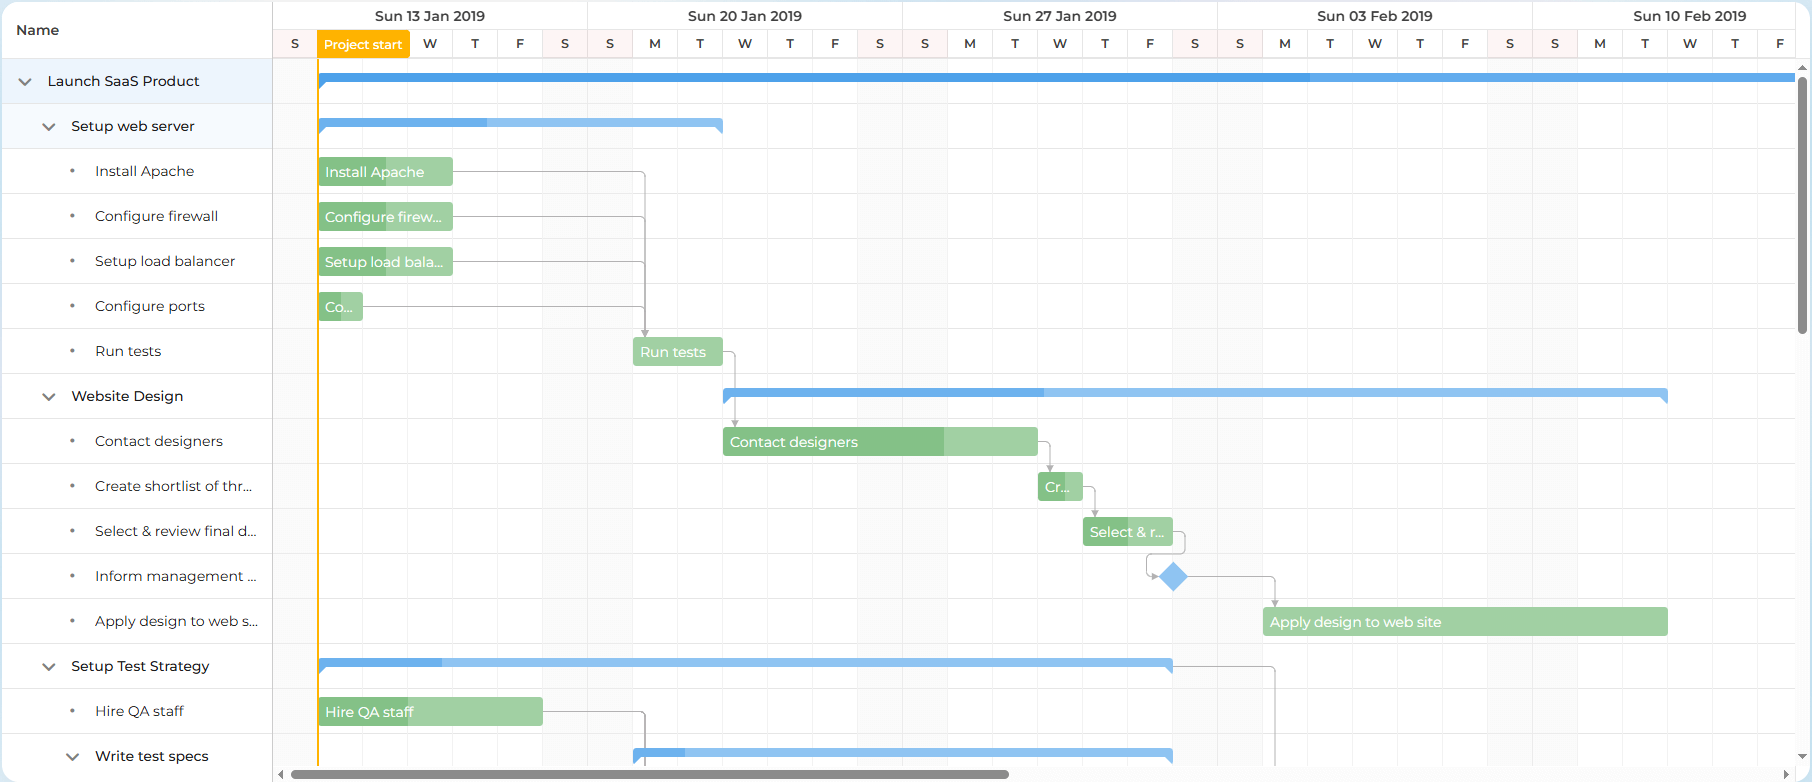Click the vertical scrollbar down arrow
1812x782 pixels.
1802,757
